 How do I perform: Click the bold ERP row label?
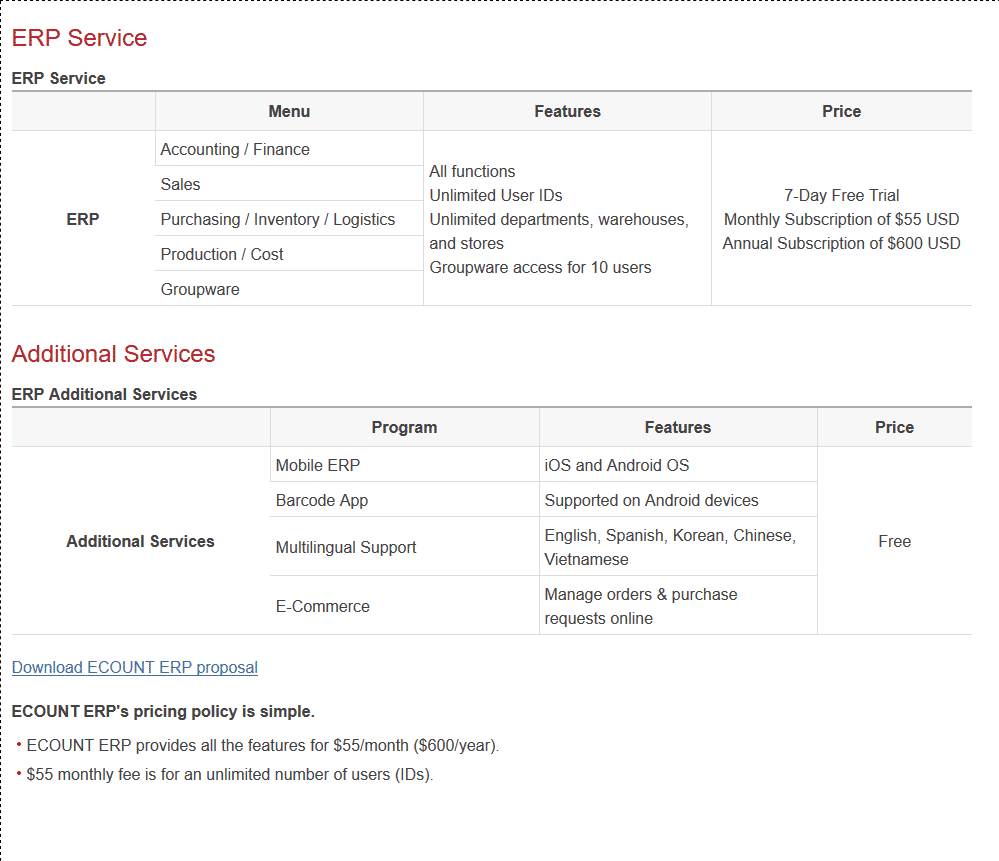83,219
